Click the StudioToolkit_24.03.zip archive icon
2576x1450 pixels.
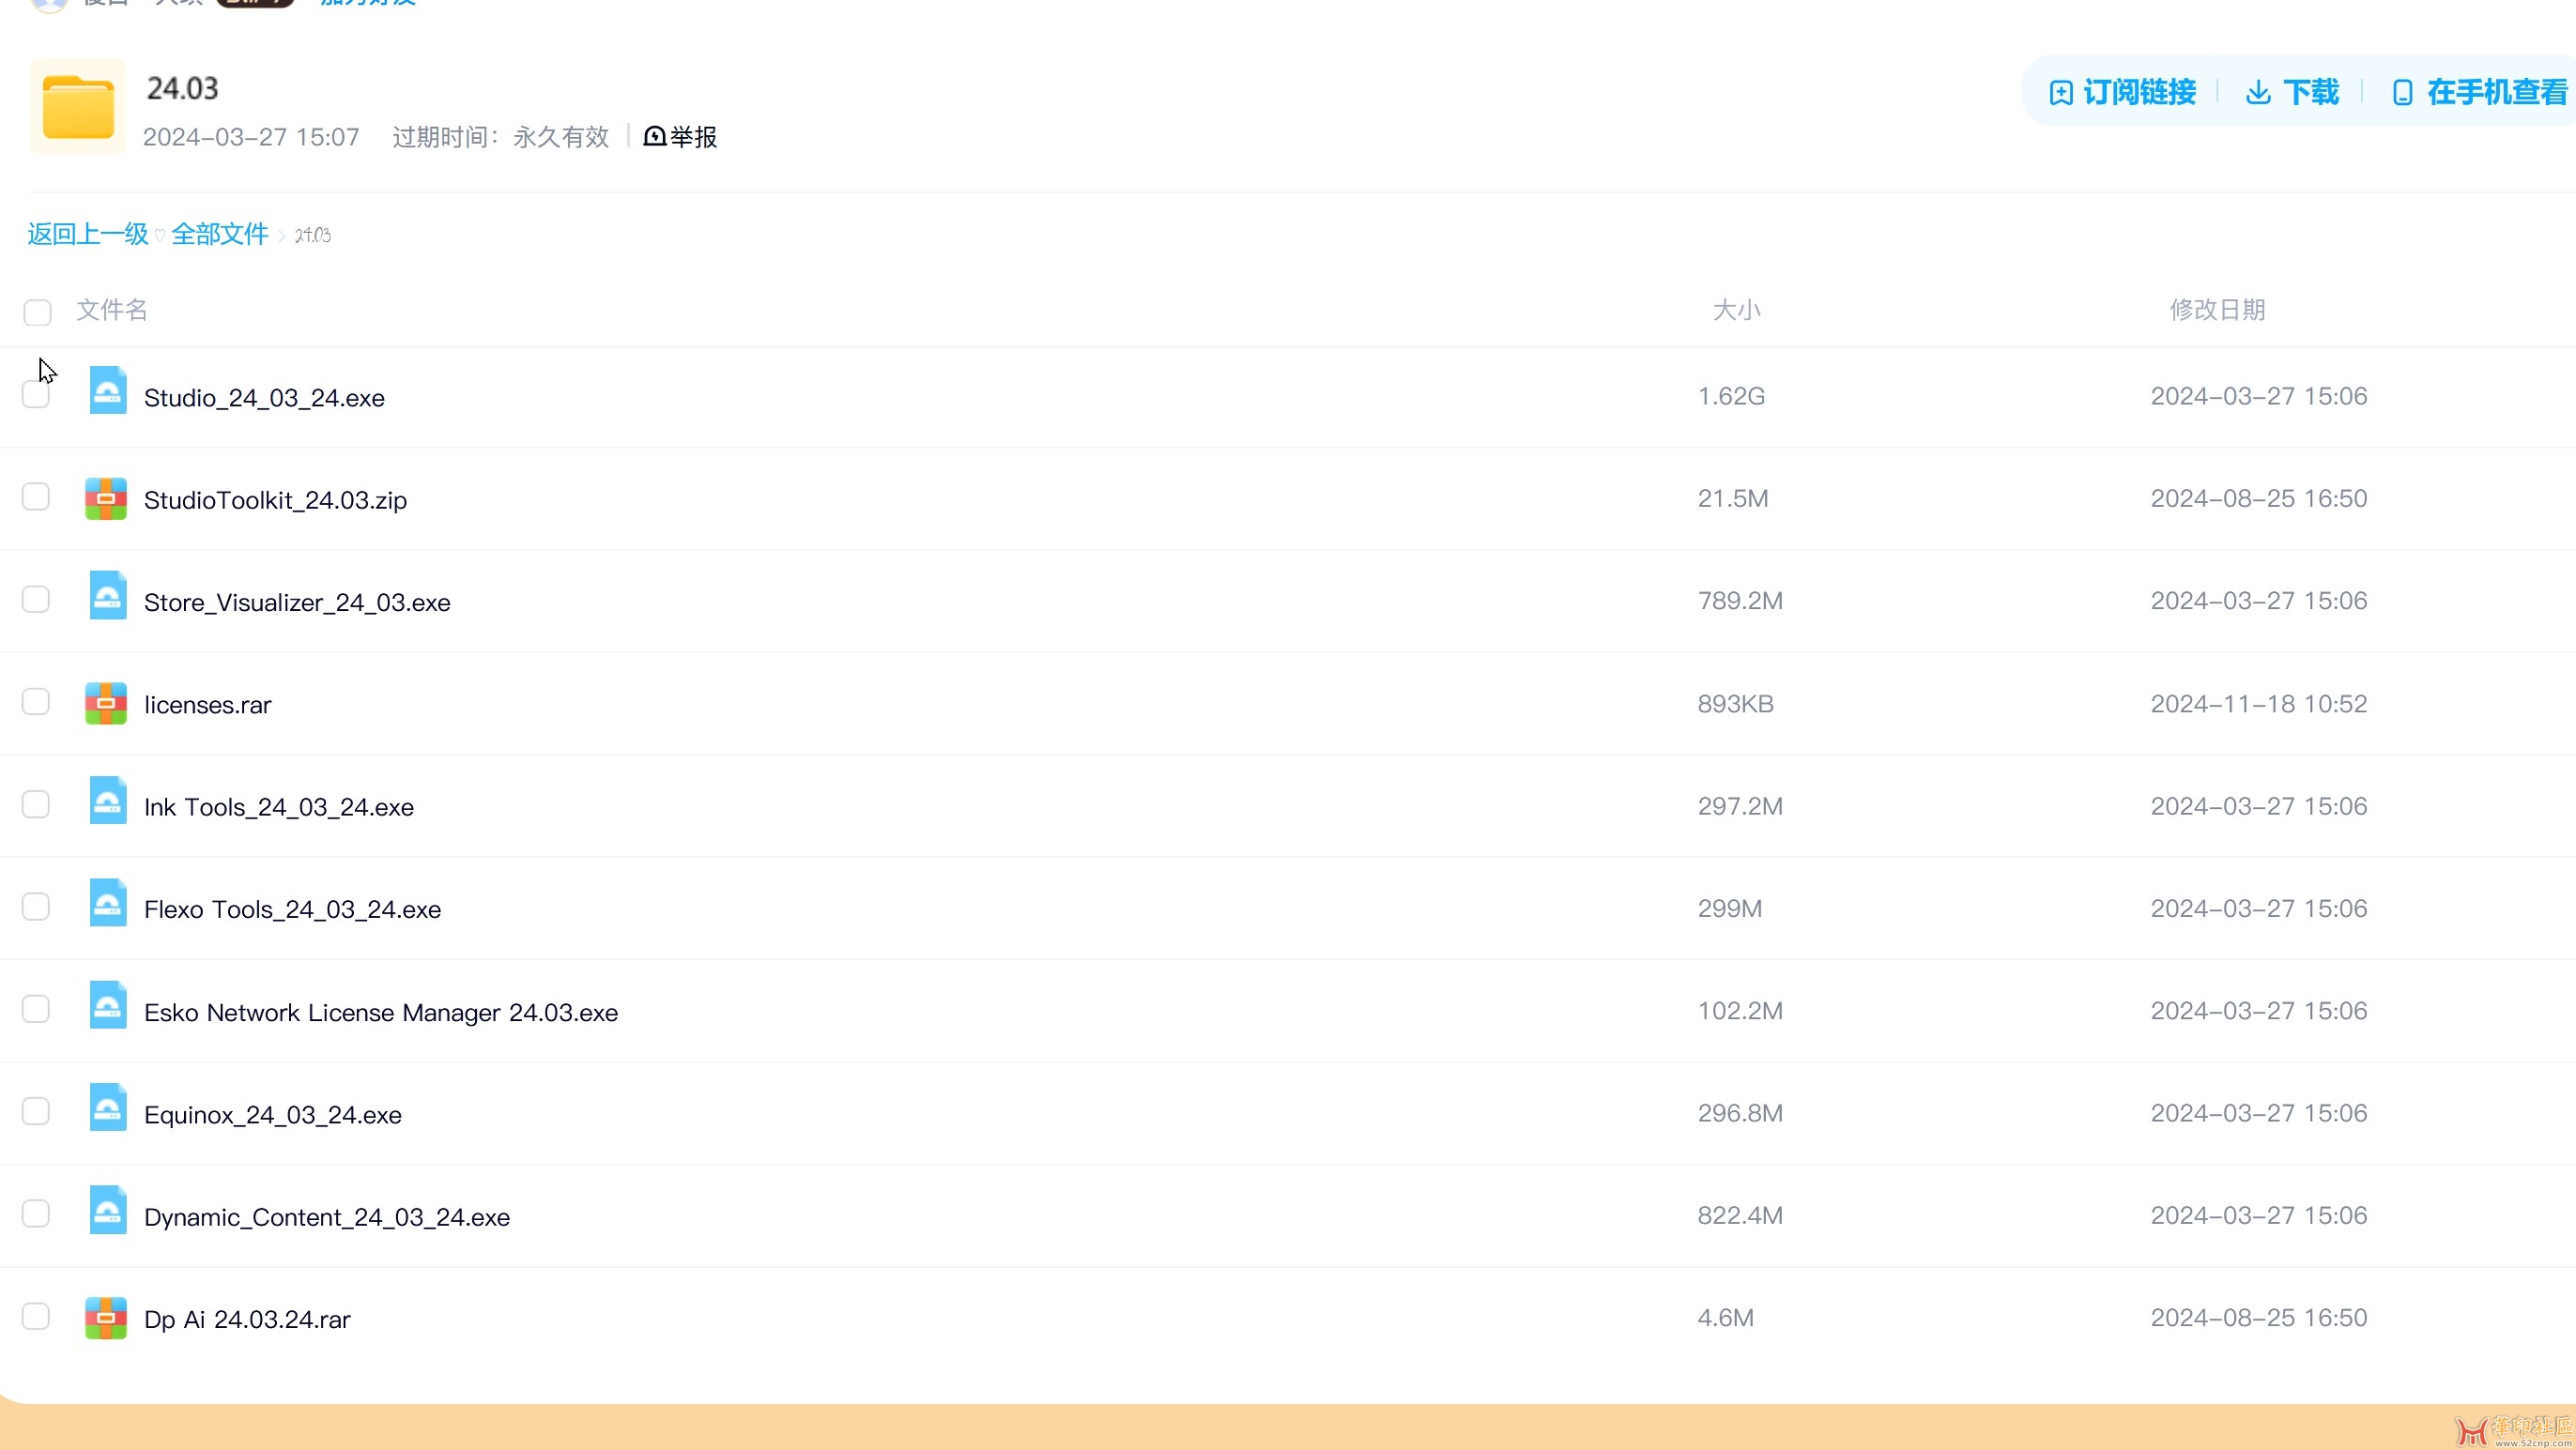coord(106,499)
